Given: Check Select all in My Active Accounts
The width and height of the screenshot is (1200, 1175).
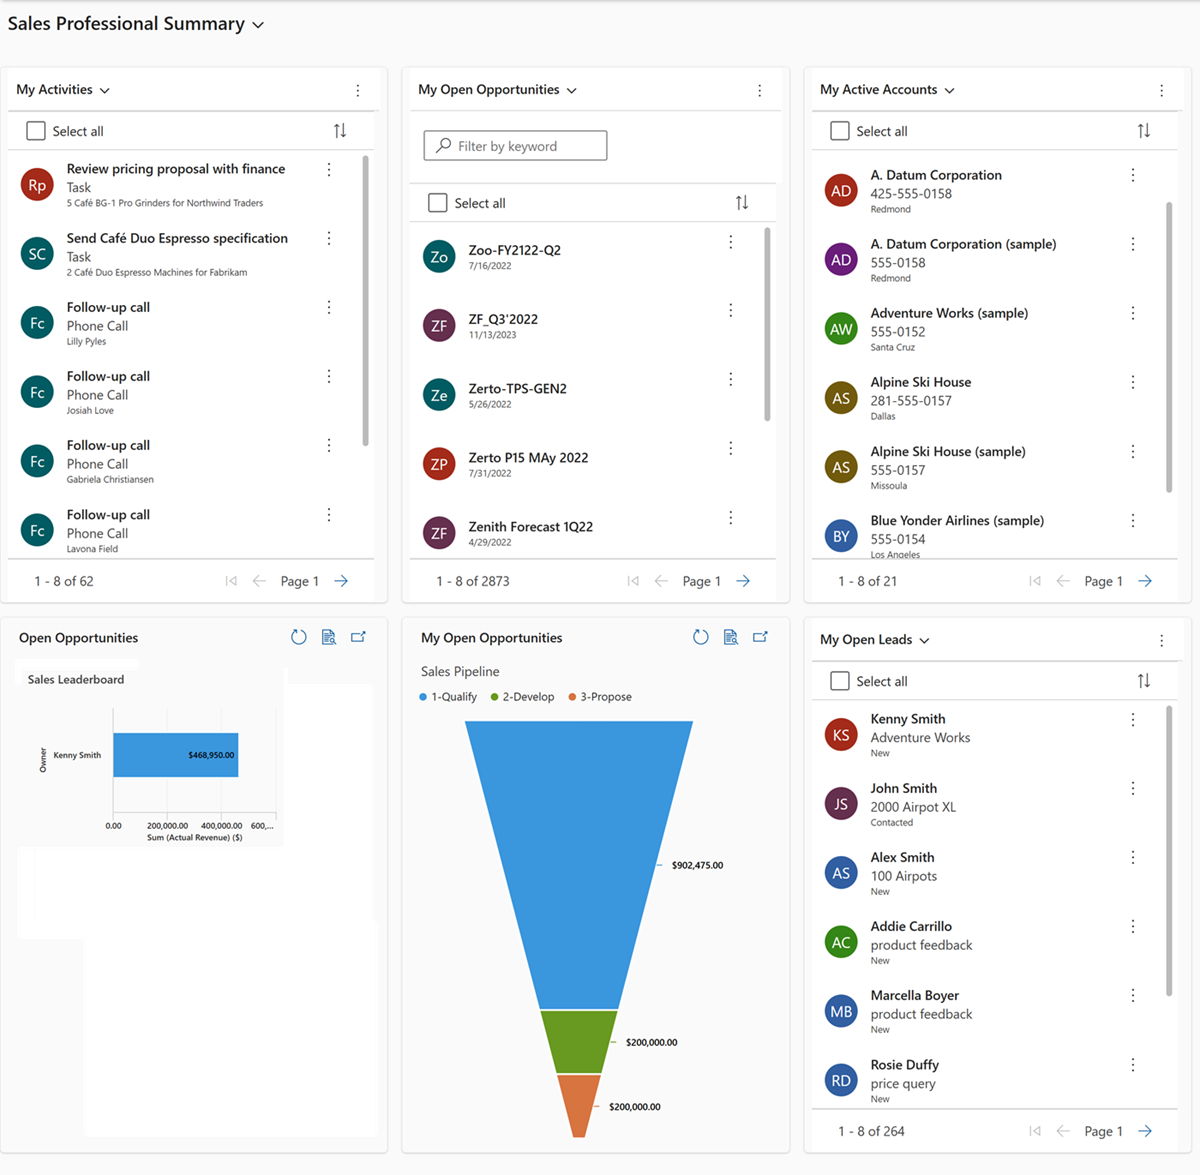Looking at the screenshot, I should coord(839,130).
